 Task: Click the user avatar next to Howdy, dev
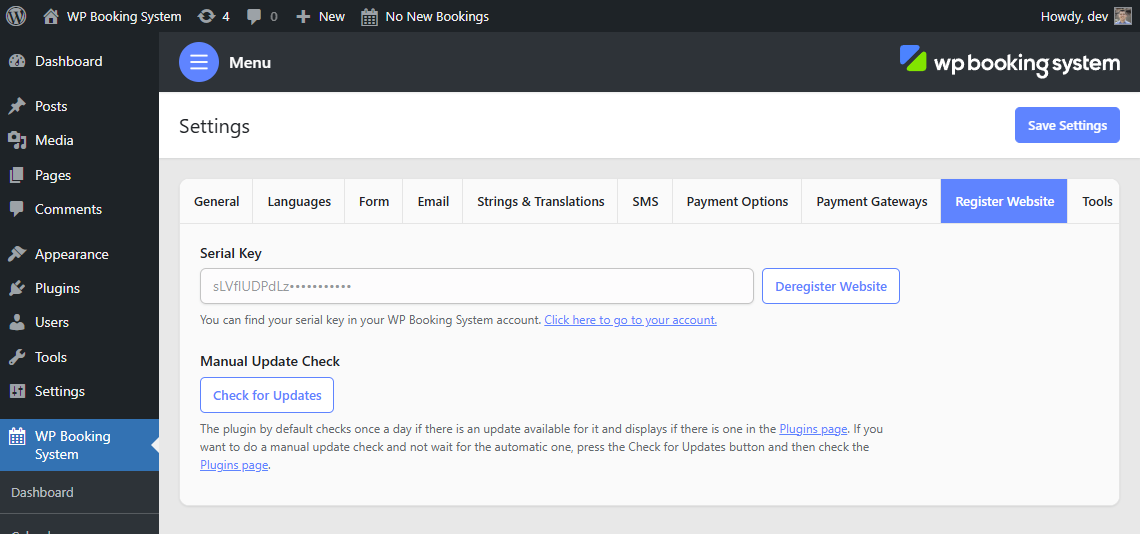(1123, 16)
